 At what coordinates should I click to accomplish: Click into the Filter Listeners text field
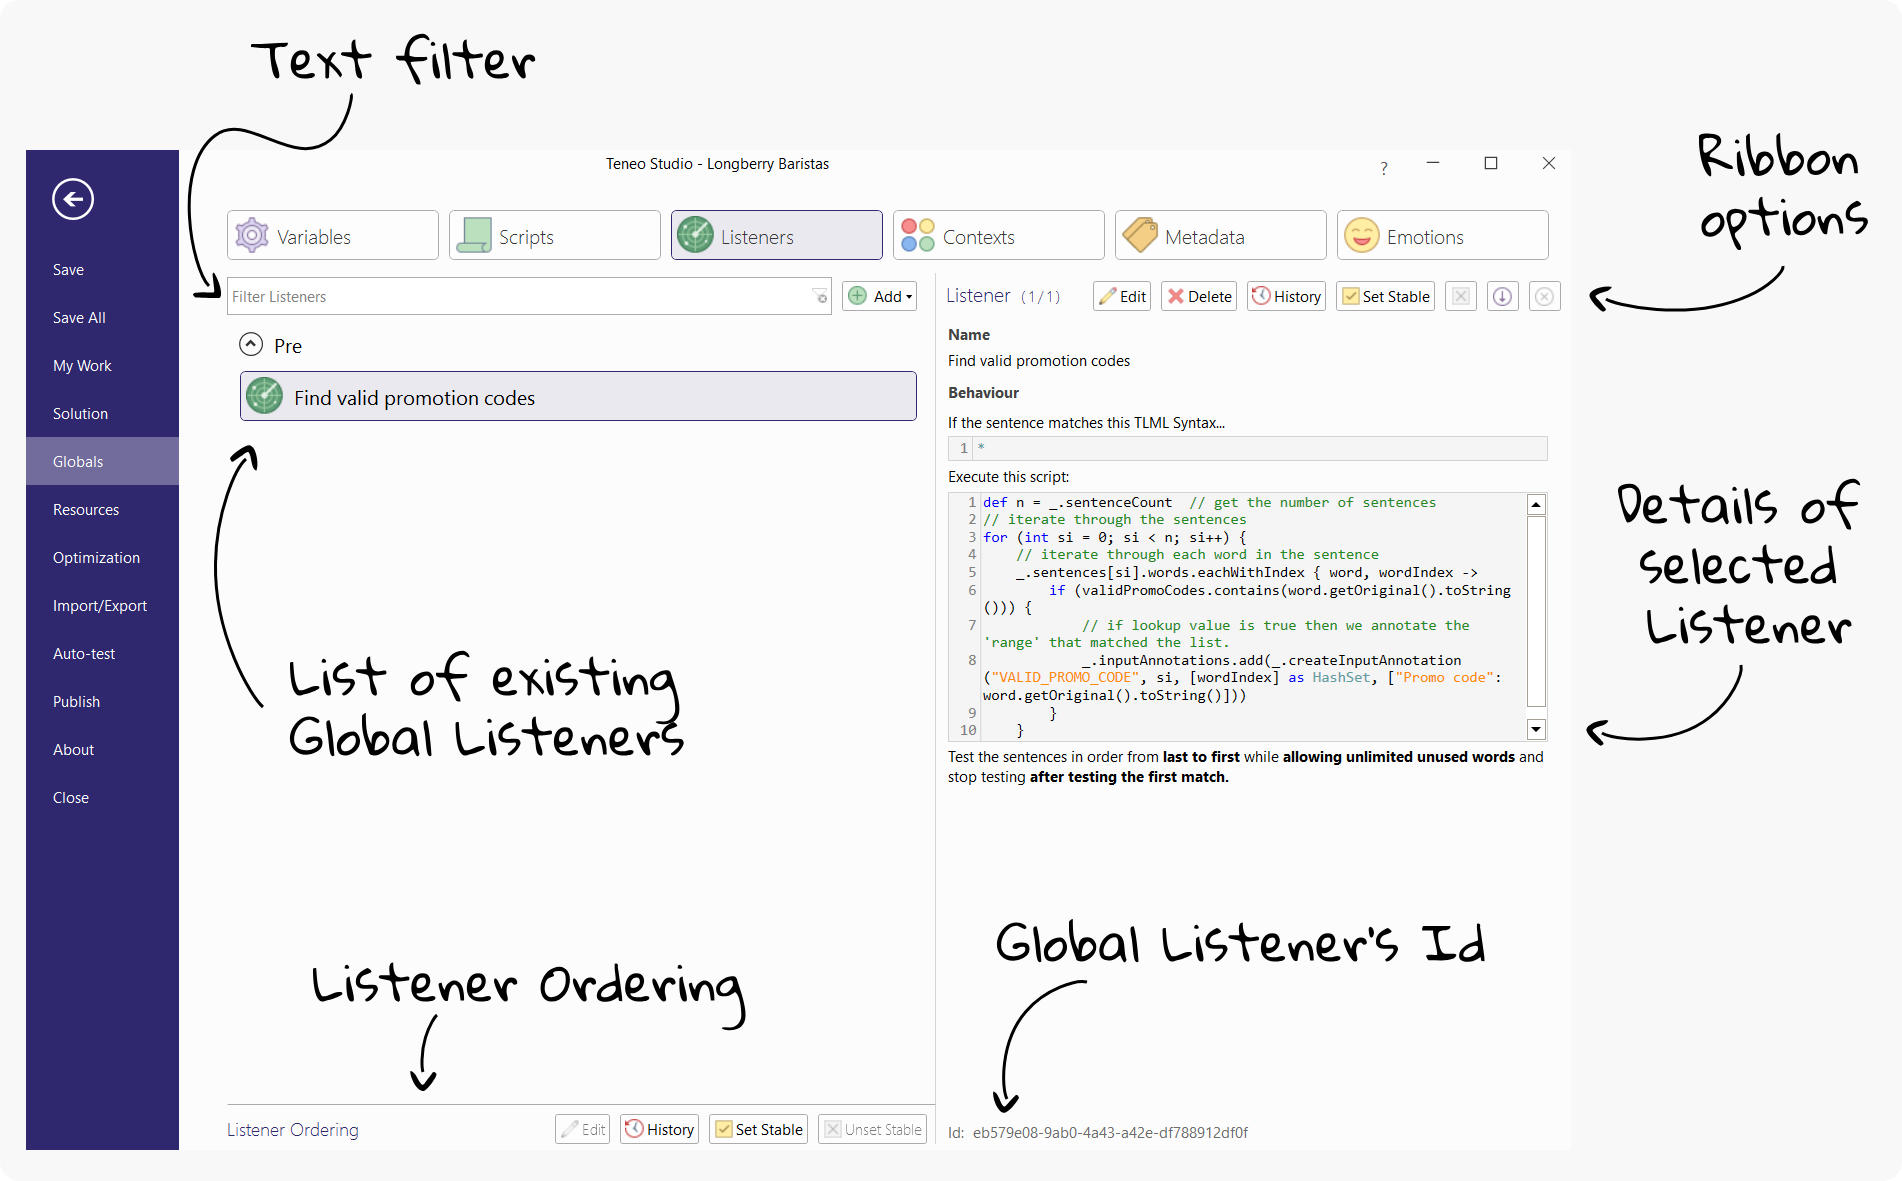click(518, 297)
